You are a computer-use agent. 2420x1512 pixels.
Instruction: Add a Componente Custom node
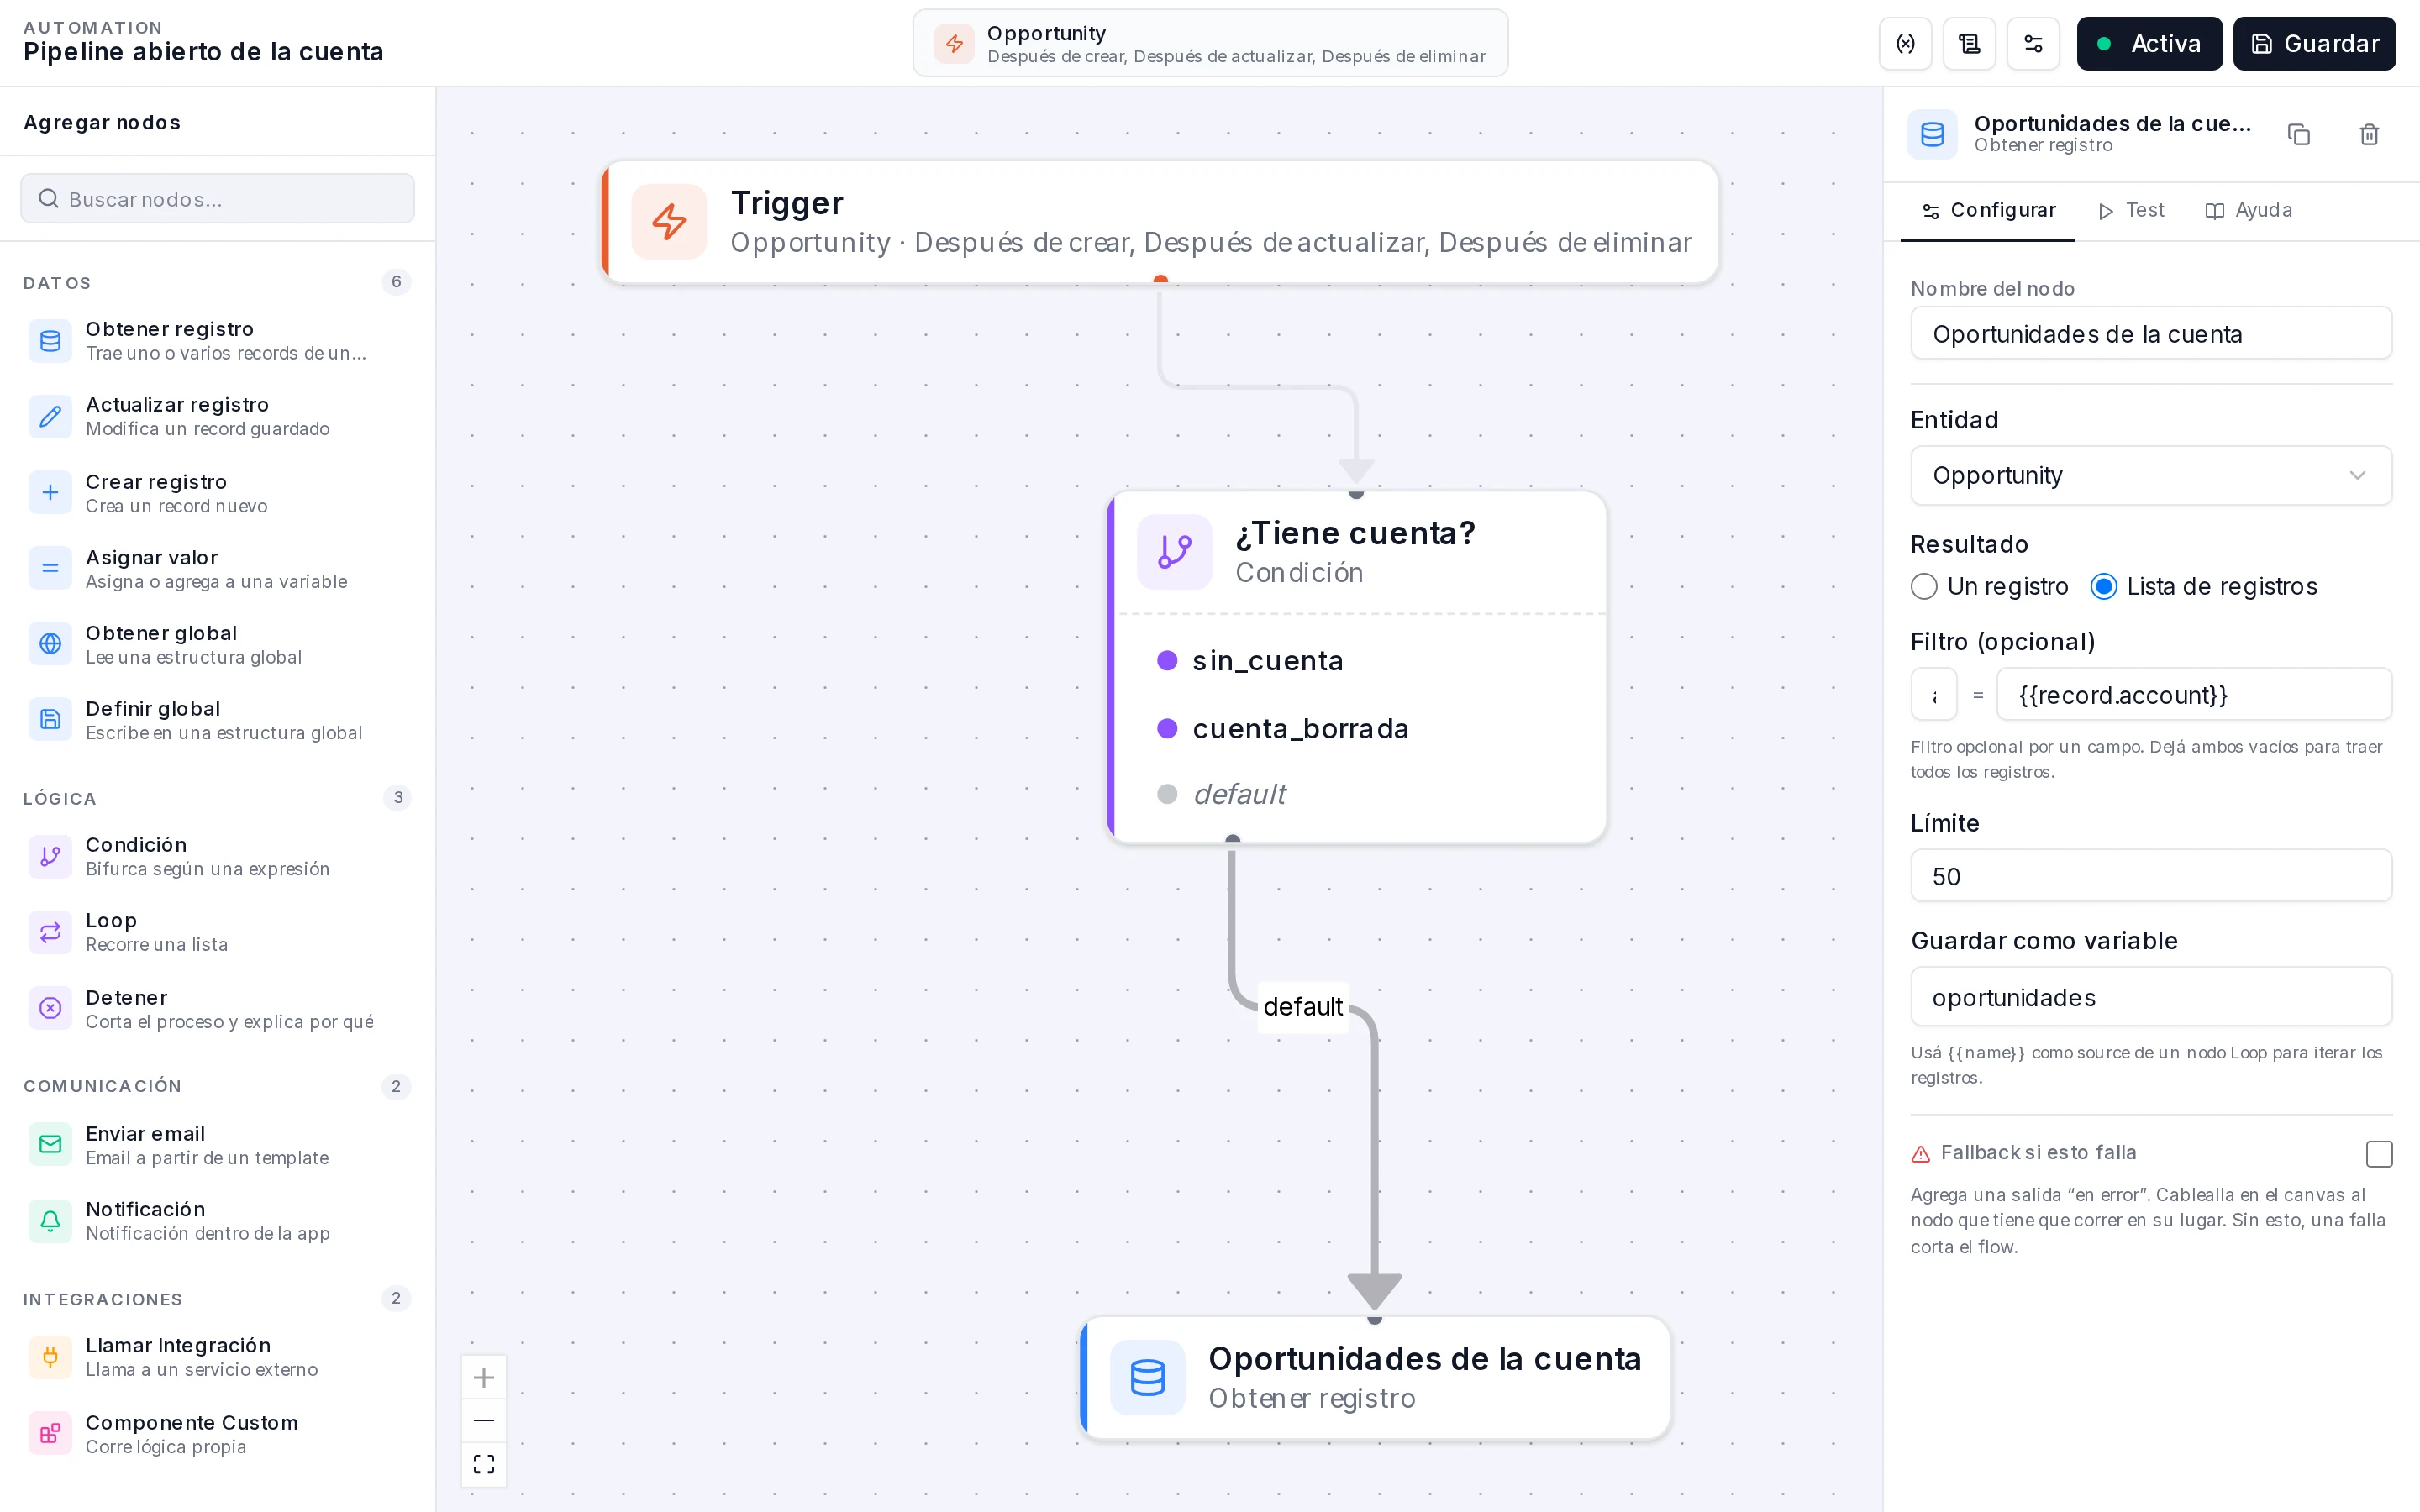pyautogui.click(x=218, y=1433)
